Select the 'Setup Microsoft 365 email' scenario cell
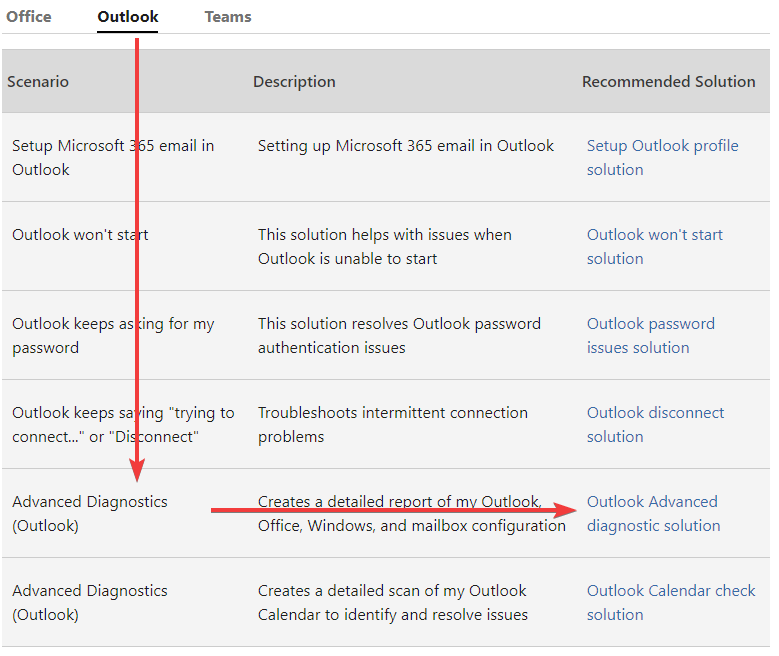The image size is (779, 656). pos(112,158)
